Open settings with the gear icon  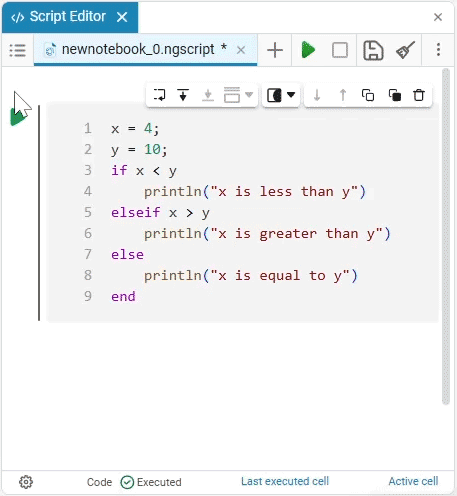(26, 482)
